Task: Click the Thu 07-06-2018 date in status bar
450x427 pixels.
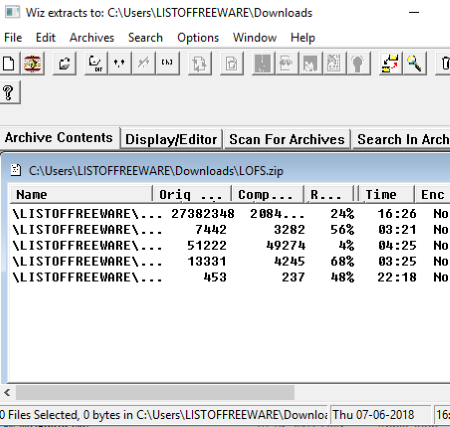Action: 373,415
